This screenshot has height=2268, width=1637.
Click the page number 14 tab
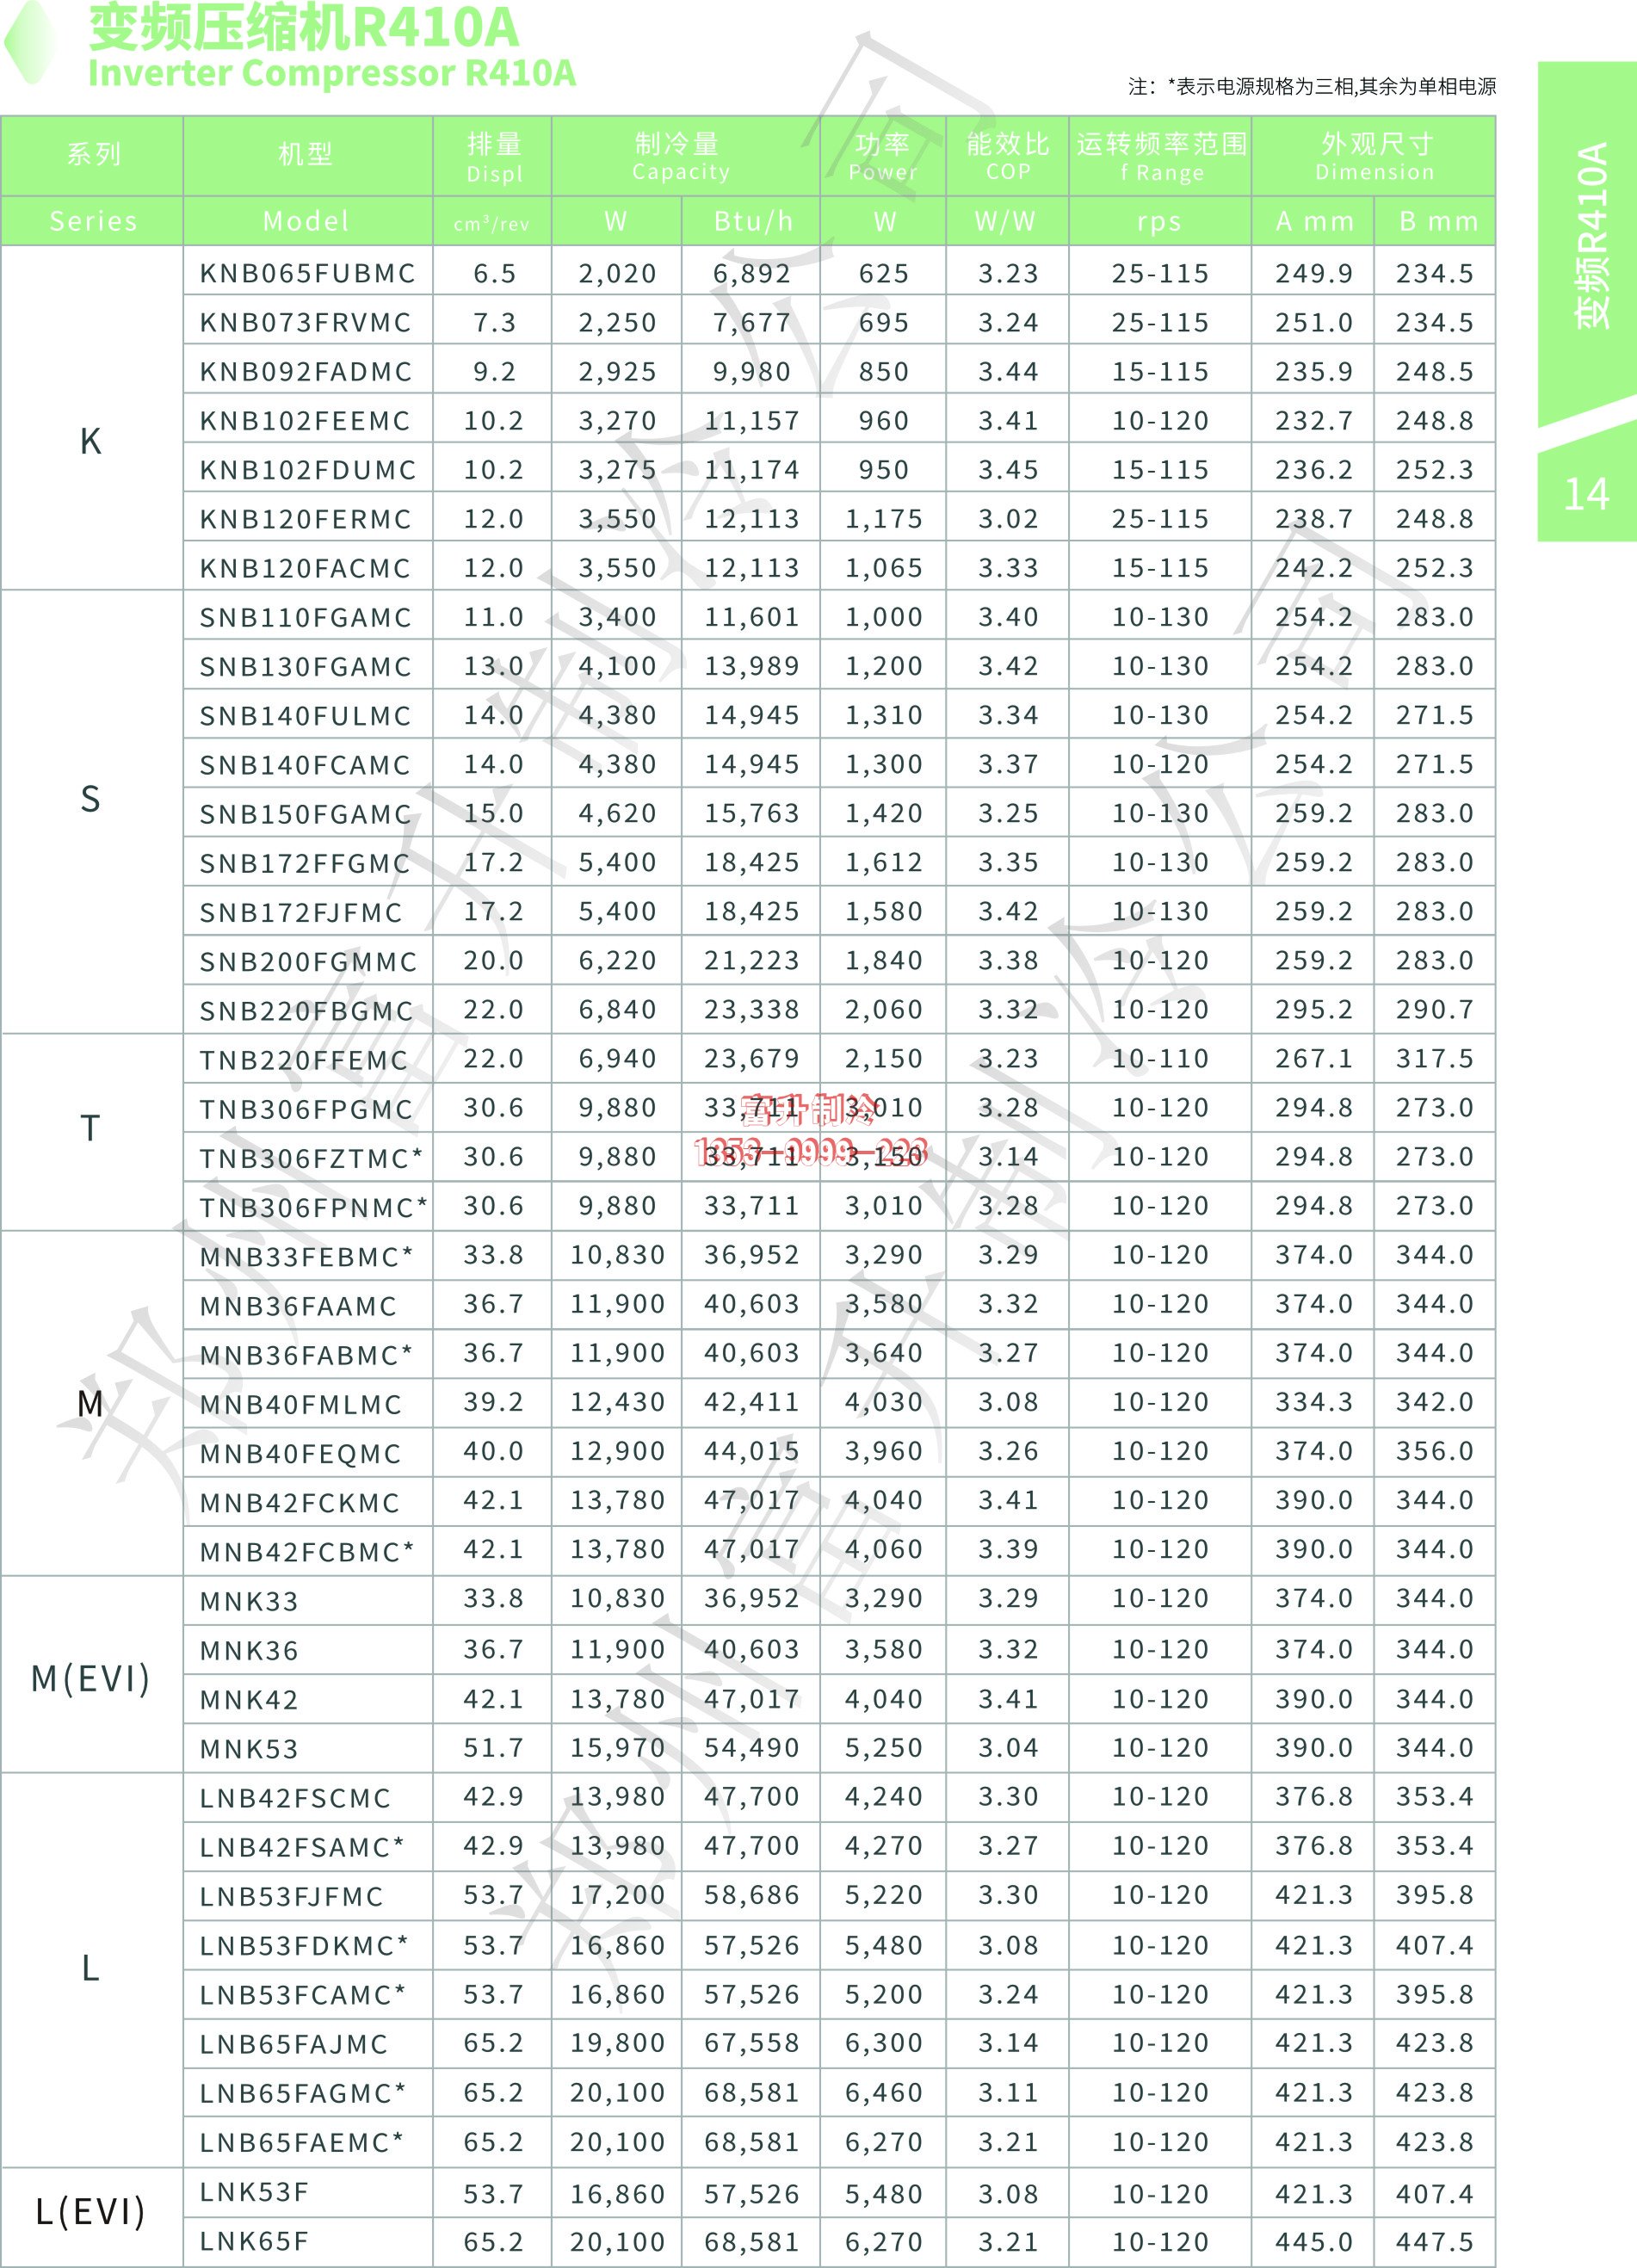pos(1586,494)
